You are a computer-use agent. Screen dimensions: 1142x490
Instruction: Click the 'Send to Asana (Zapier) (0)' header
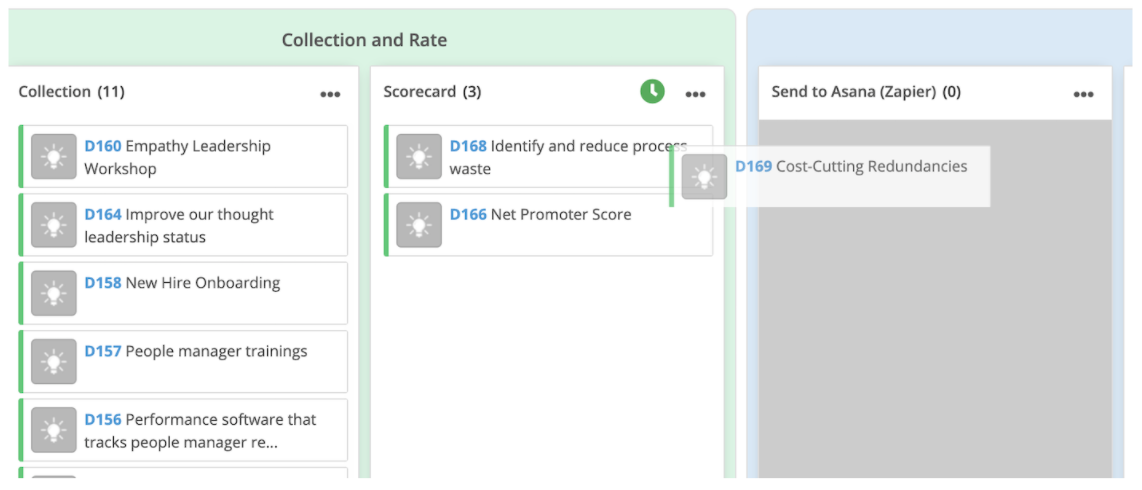click(x=866, y=92)
